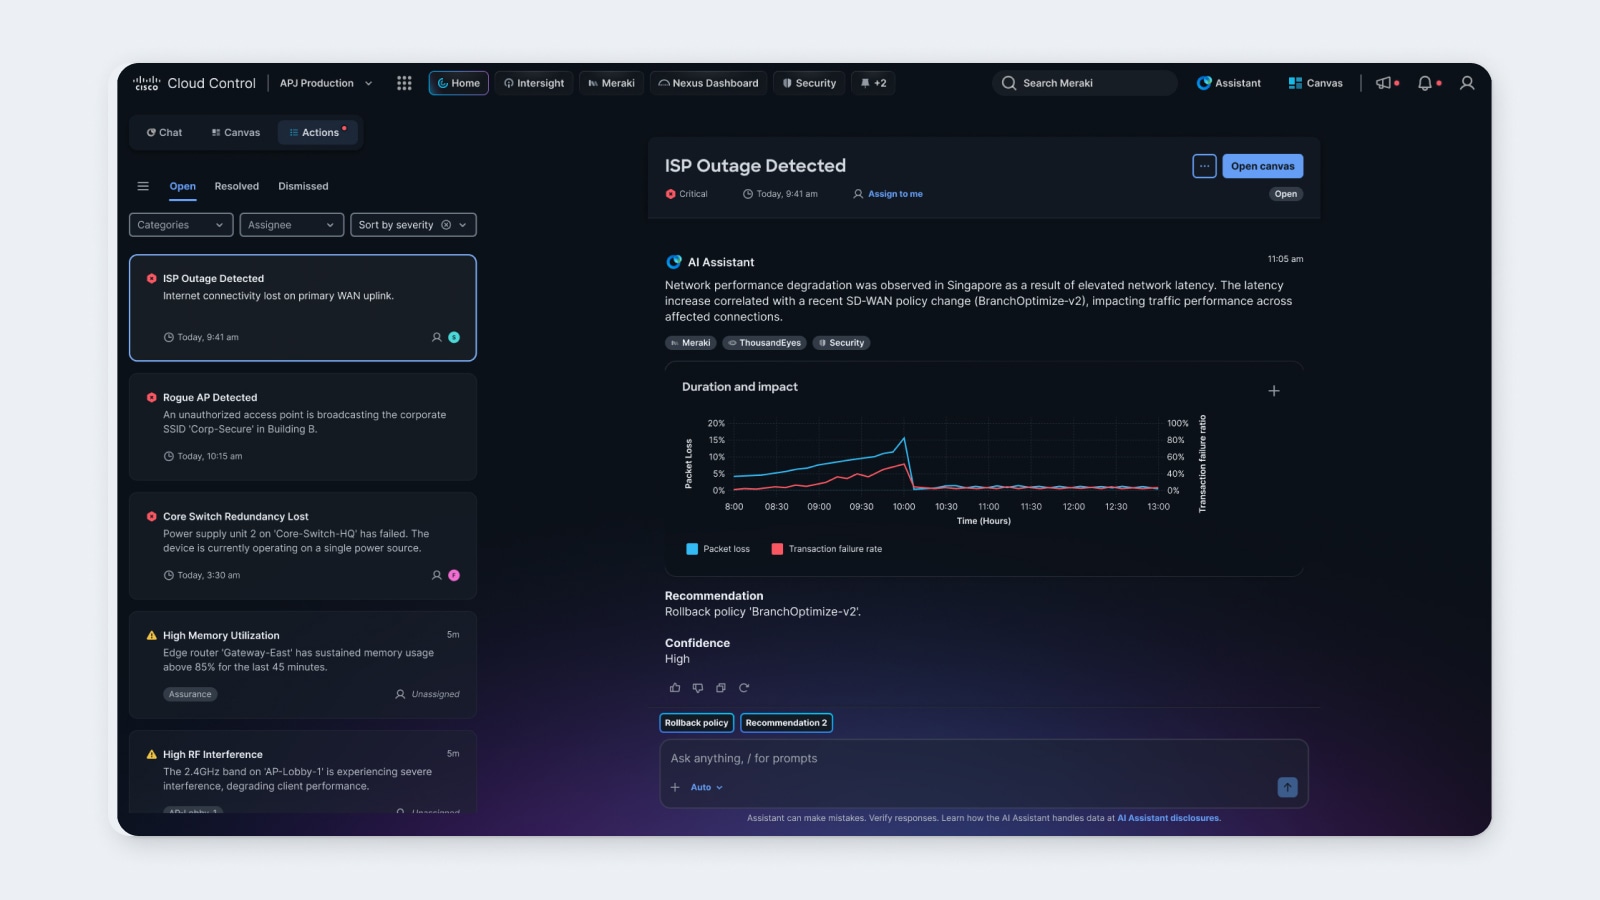This screenshot has height=900, width=1600.
Task: Switch to the Intersight tab
Action: (534, 83)
